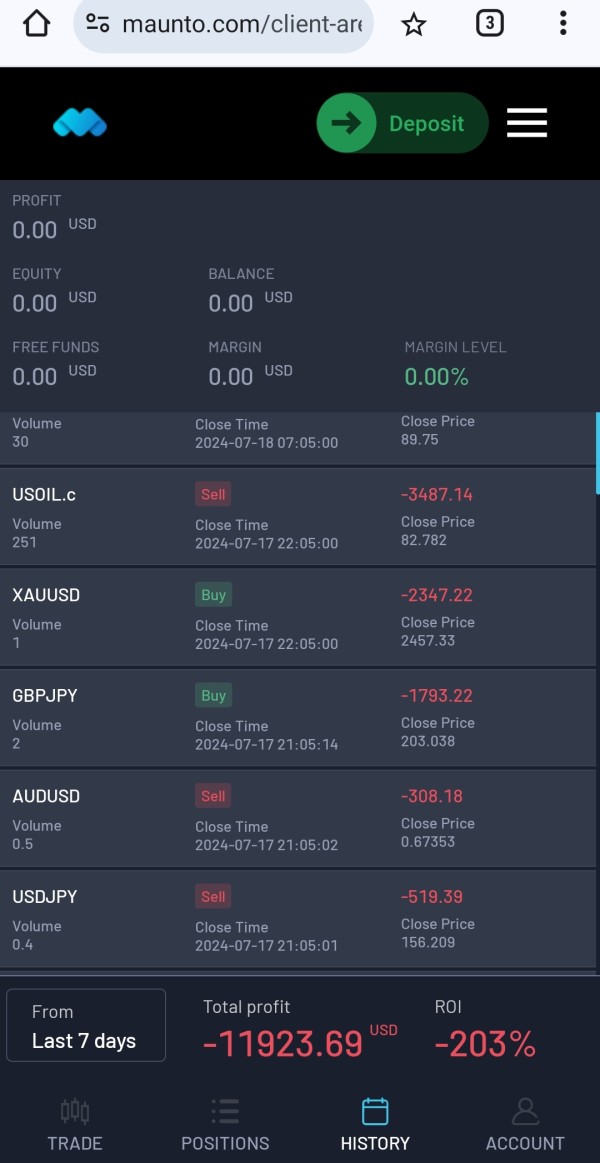This screenshot has width=600, height=1163.
Task: Tap the browser home icon
Action: coord(36,24)
